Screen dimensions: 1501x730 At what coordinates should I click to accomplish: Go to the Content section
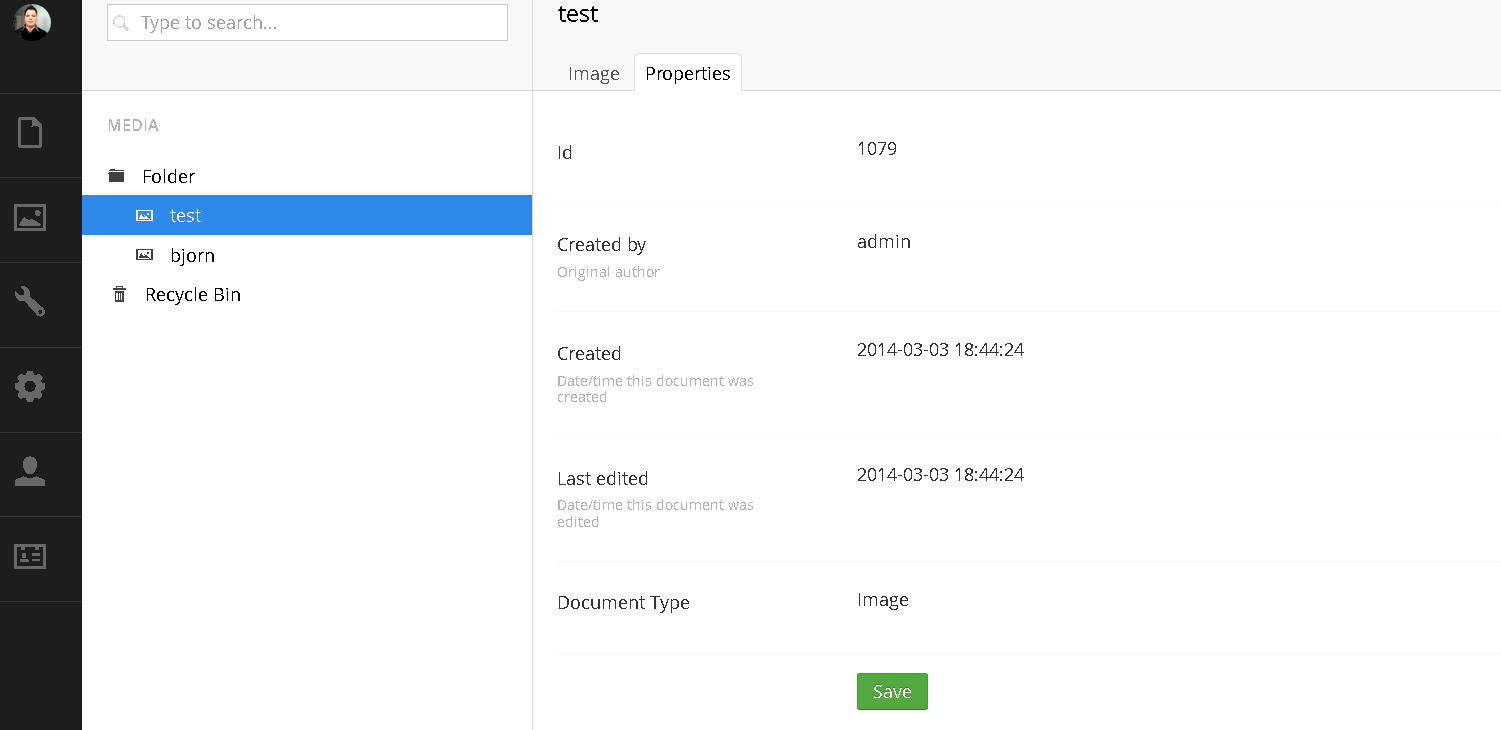[x=30, y=133]
